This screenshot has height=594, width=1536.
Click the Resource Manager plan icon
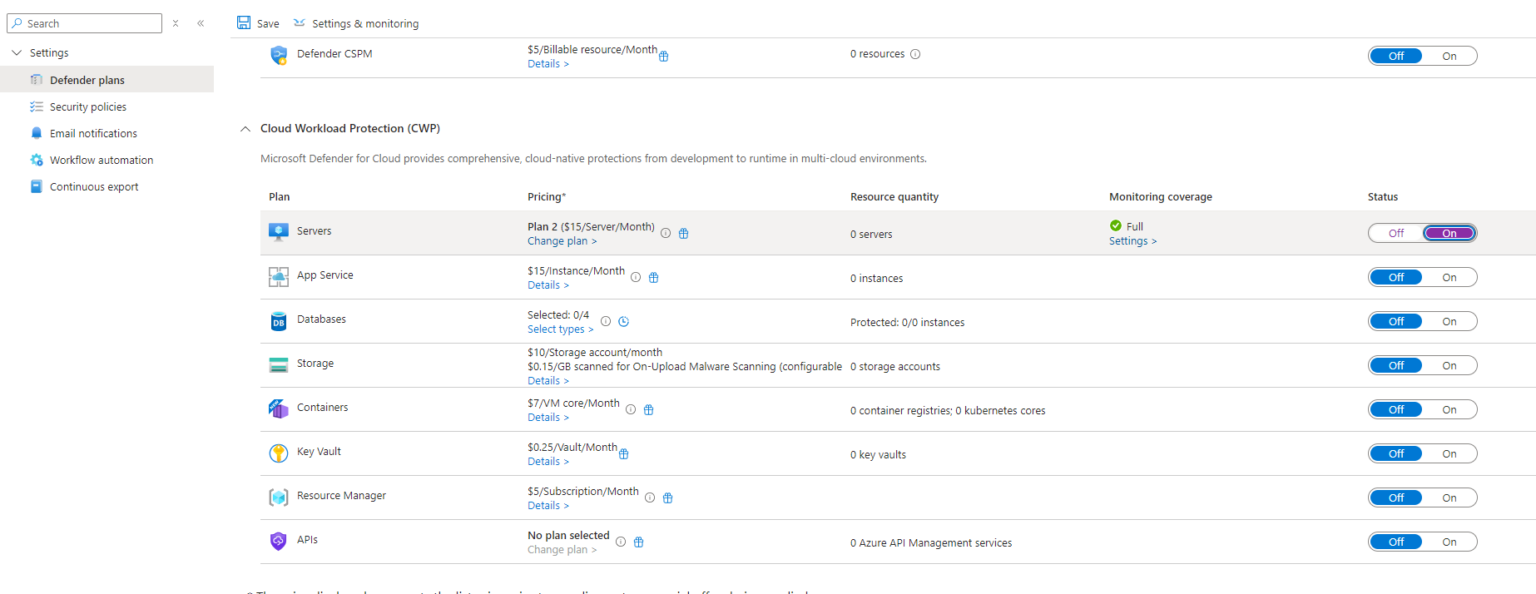point(279,496)
